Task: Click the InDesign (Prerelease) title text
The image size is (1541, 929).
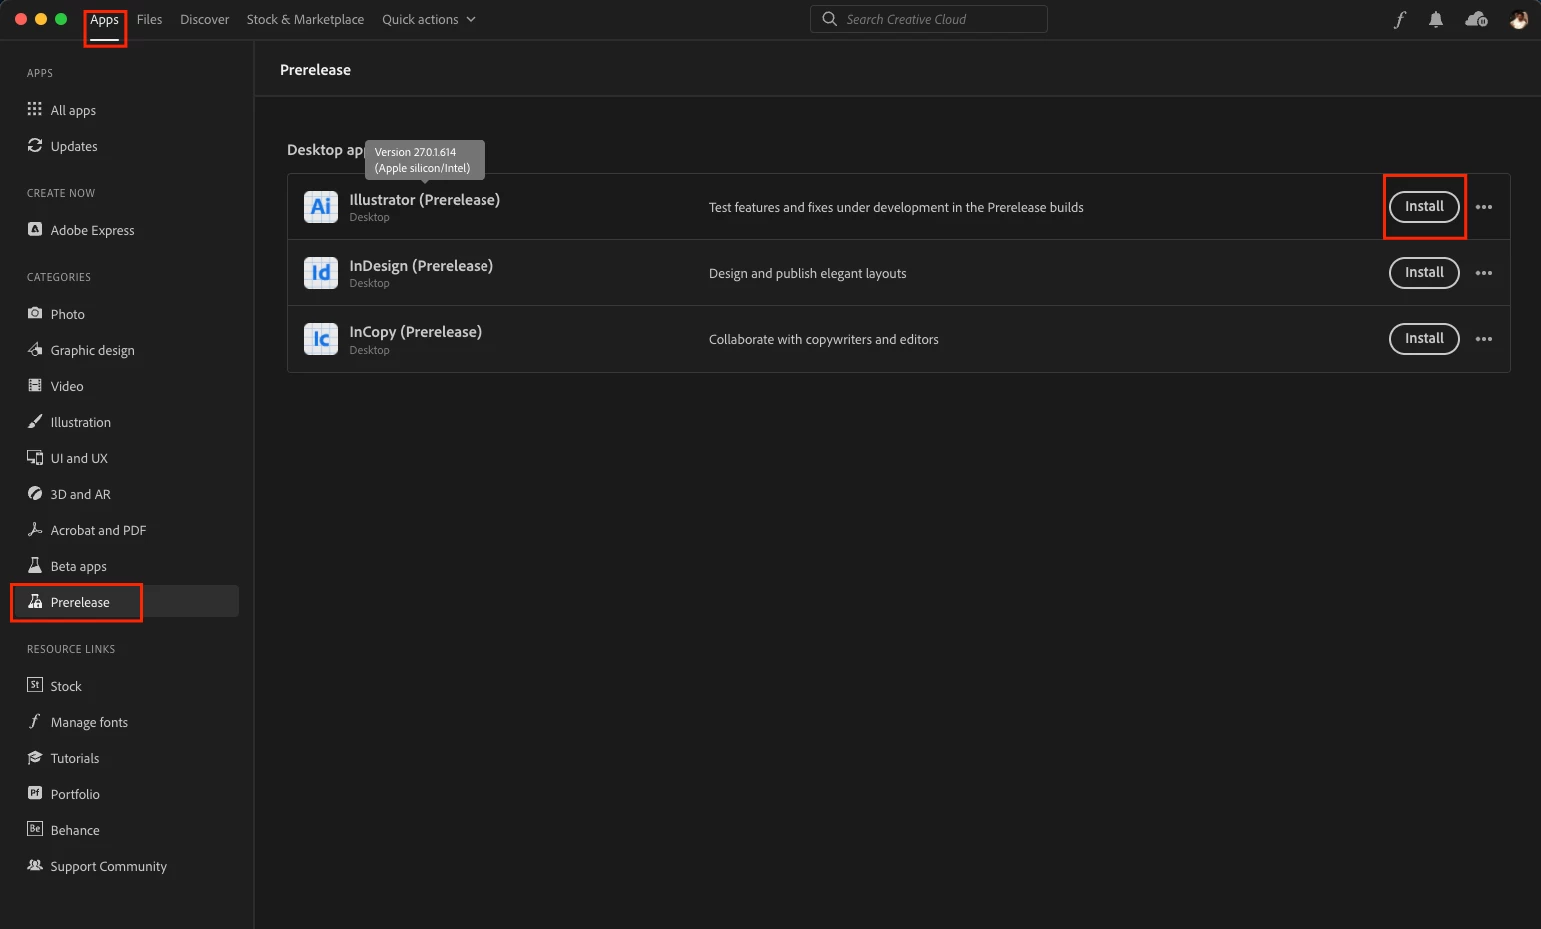Action: (421, 266)
